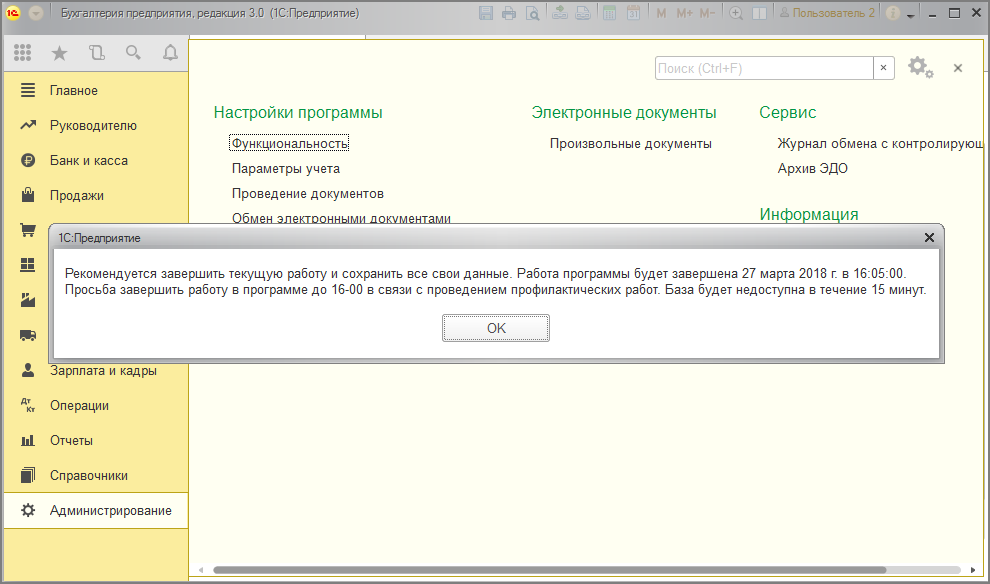
Task: Open the history scroll icon
Action: click(96, 53)
